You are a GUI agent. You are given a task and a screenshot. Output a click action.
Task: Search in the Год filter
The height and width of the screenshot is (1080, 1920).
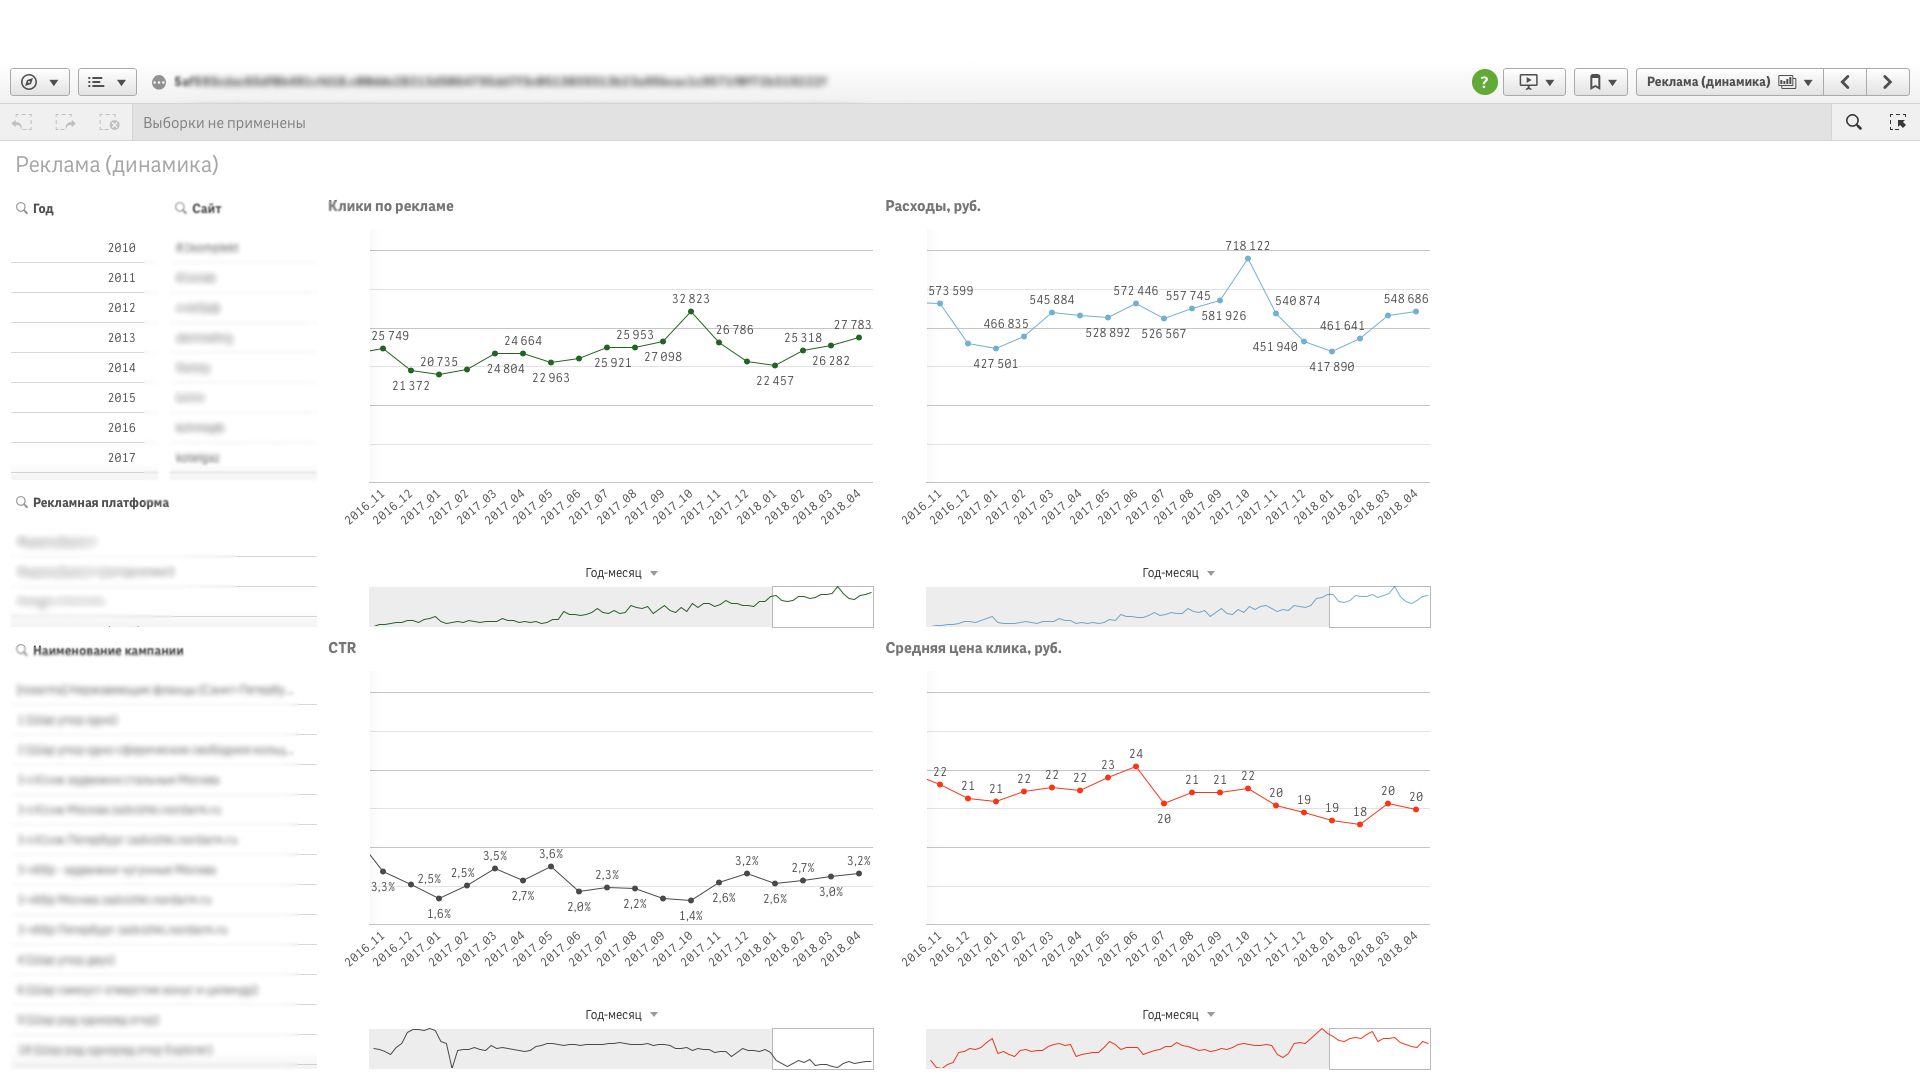[21, 208]
